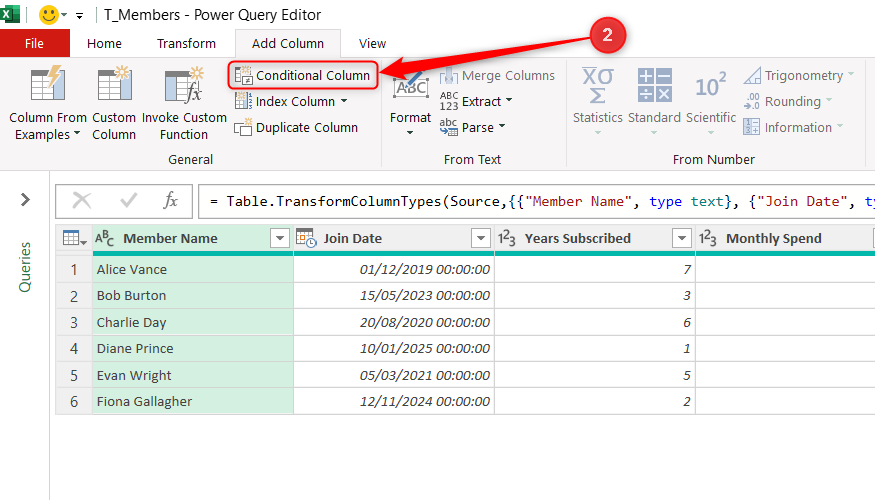Click the 05/03/2021 00:00:00 cell

point(394,376)
